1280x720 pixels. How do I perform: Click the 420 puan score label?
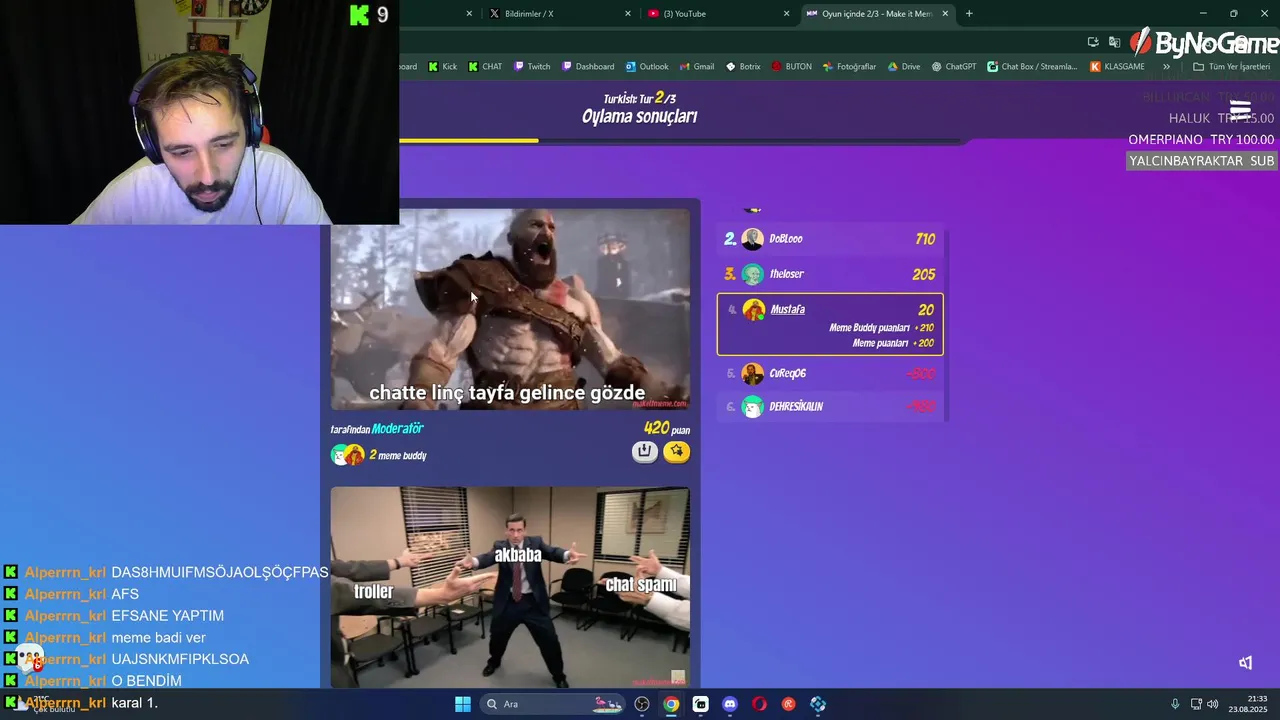point(667,429)
